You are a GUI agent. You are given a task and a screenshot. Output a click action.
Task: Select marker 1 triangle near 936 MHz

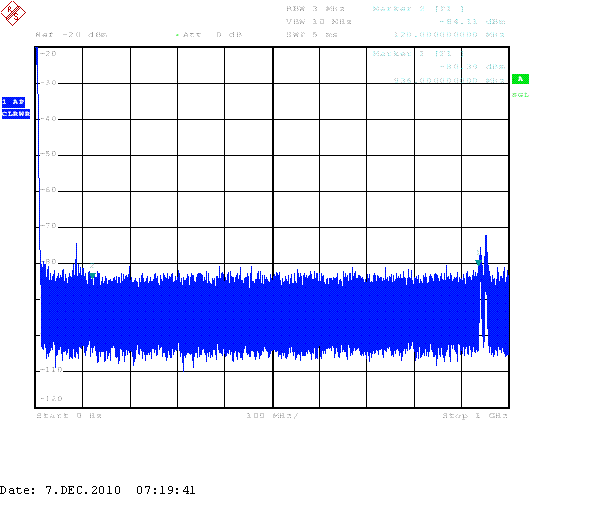tap(478, 262)
